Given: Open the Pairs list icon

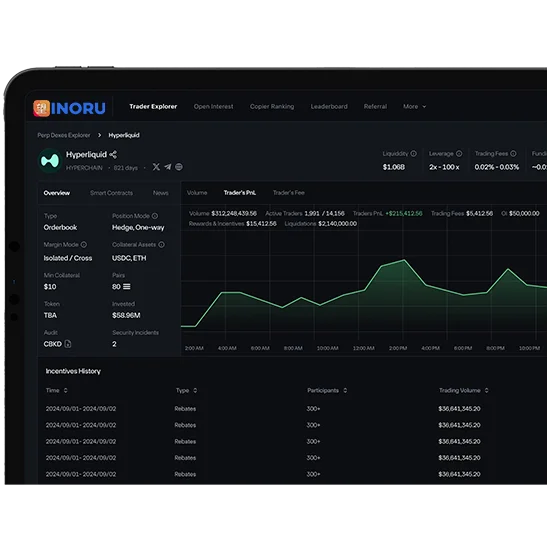Looking at the screenshot, I should [x=127, y=287].
